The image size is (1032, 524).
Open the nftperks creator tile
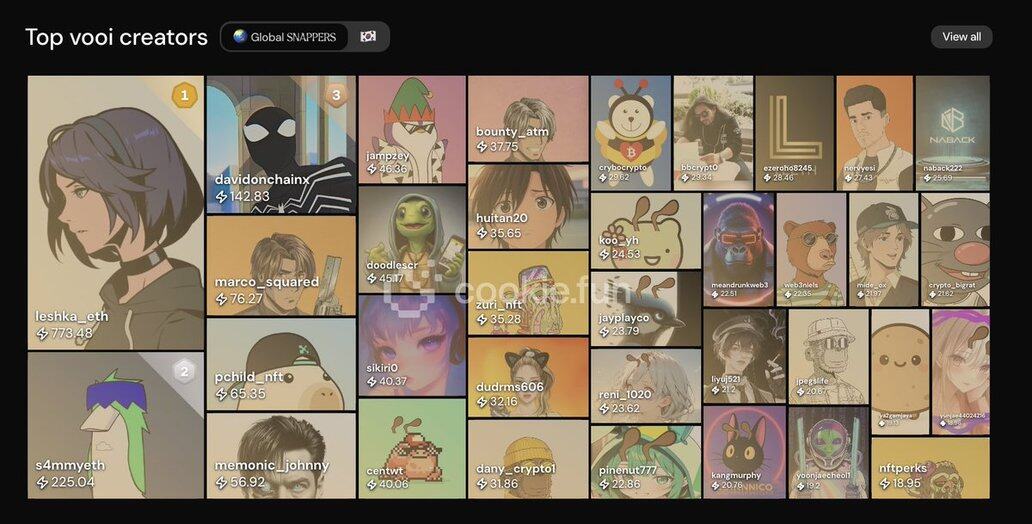[x=930, y=468]
